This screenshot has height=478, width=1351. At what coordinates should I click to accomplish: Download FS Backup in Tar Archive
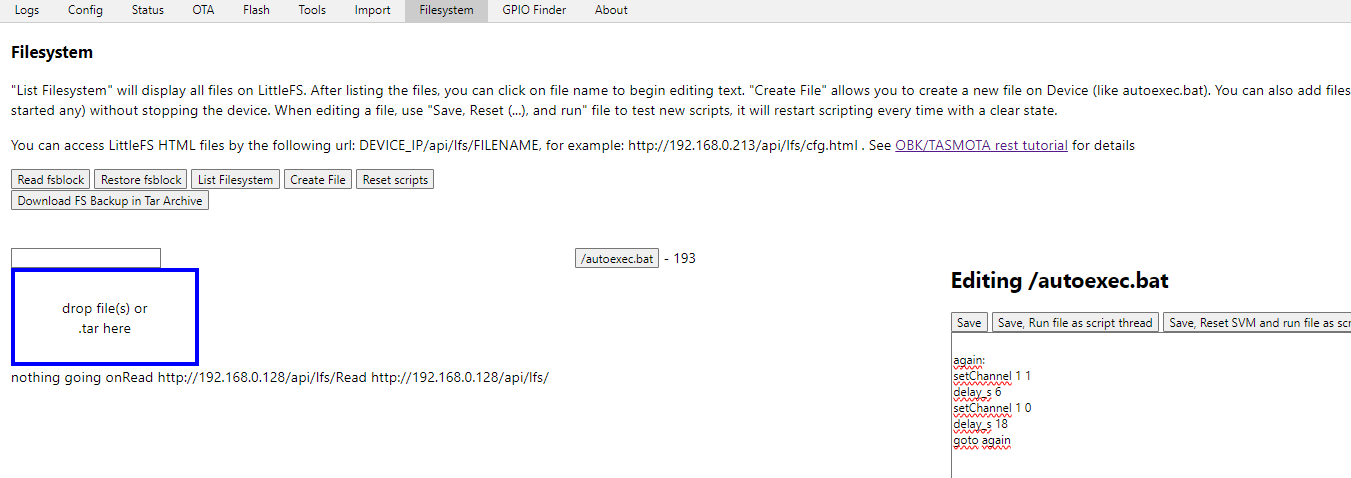(x=110, y=201)
